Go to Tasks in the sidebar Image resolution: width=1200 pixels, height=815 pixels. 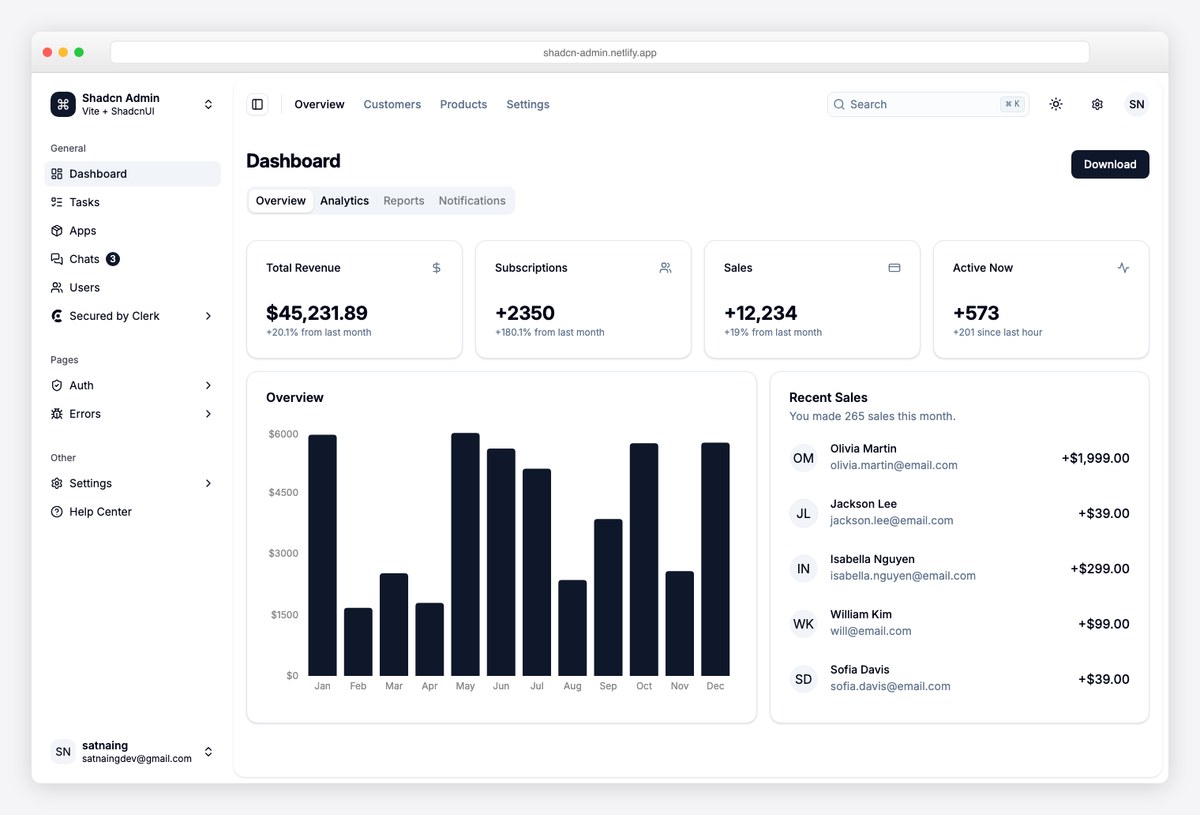pos(132,202)
